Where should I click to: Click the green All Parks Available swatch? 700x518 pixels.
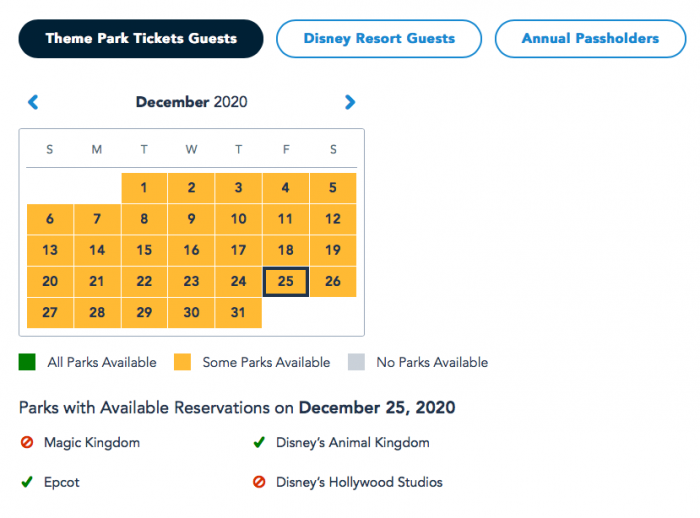(x=27, y=362)
